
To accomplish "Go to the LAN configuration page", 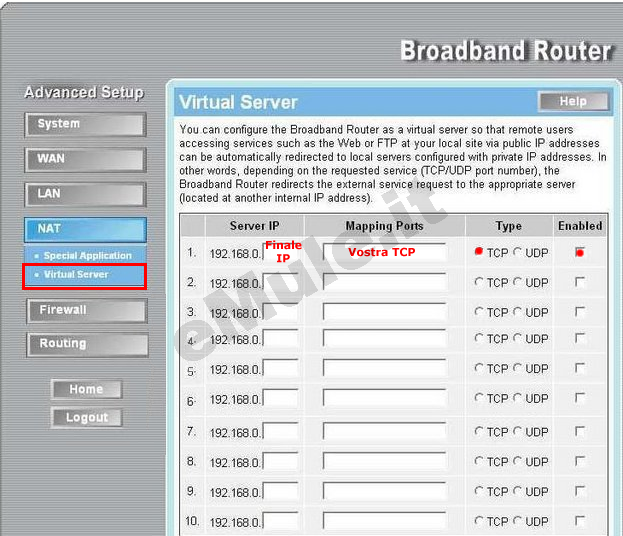I will point(85,194).
